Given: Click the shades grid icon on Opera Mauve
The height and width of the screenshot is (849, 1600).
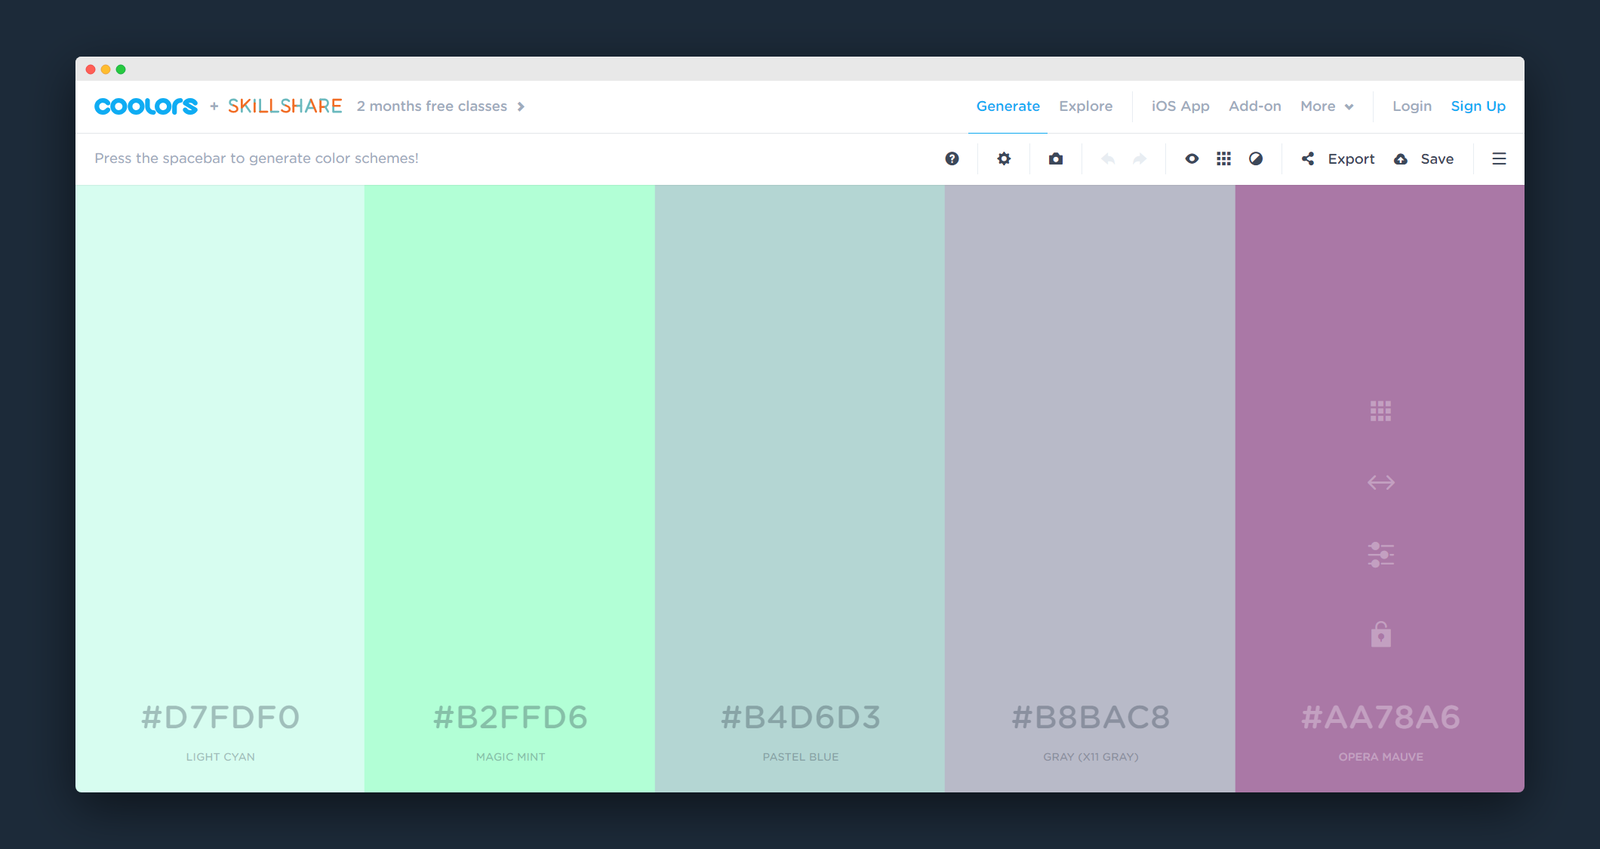Looking at the screenshot, I should (x=1381, y=411).
